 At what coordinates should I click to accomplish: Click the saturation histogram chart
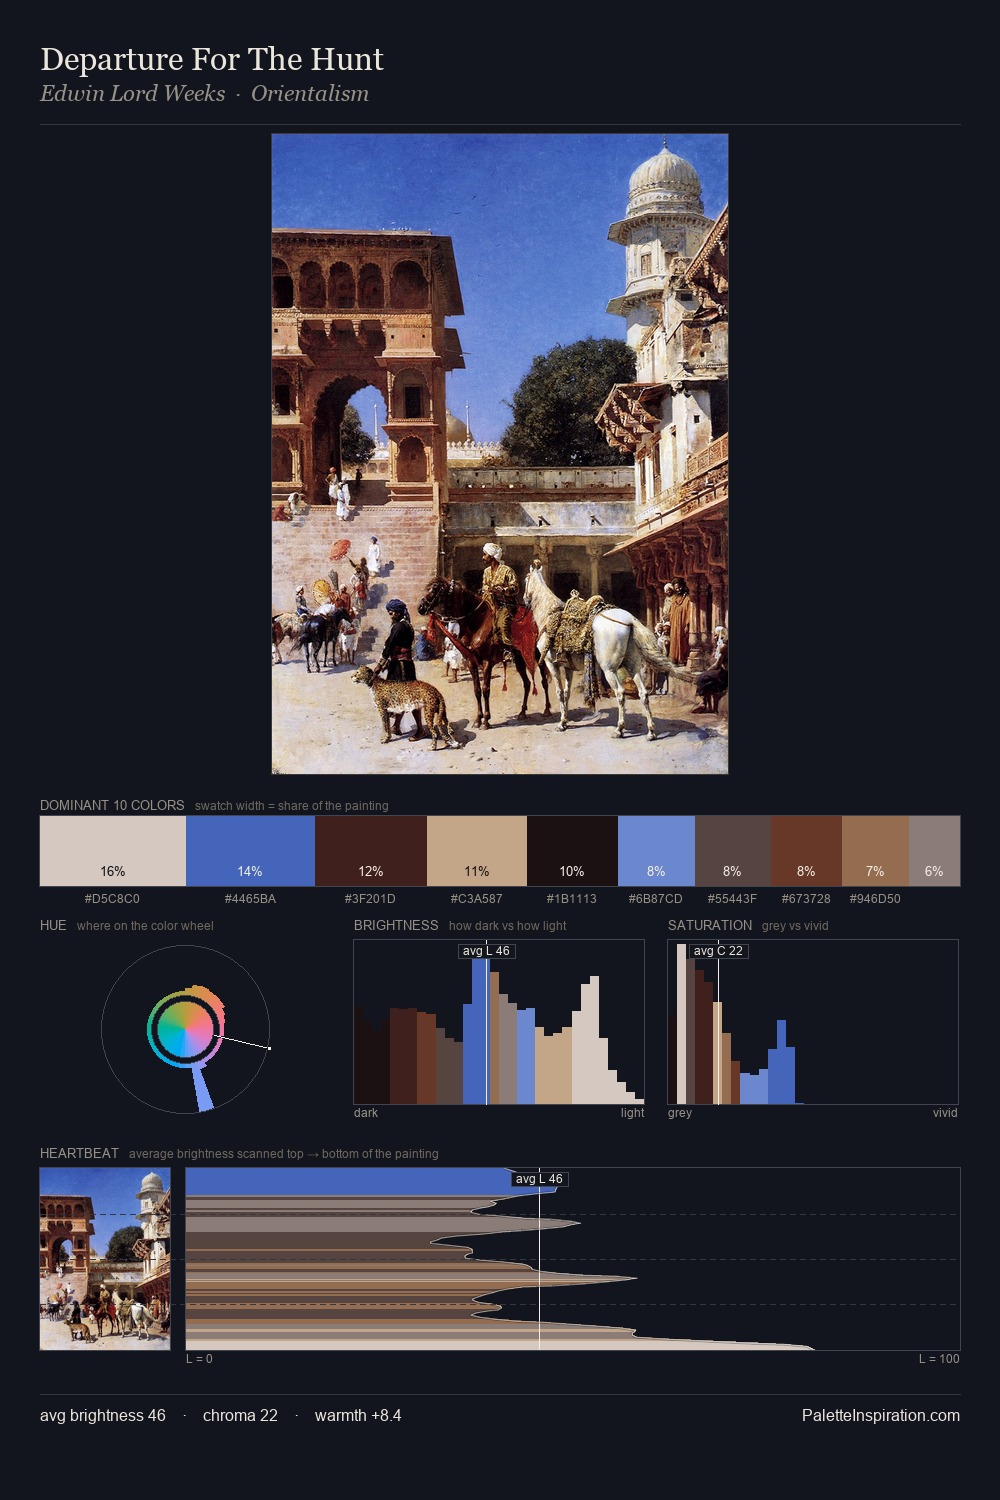click(x=813, y=1022)
